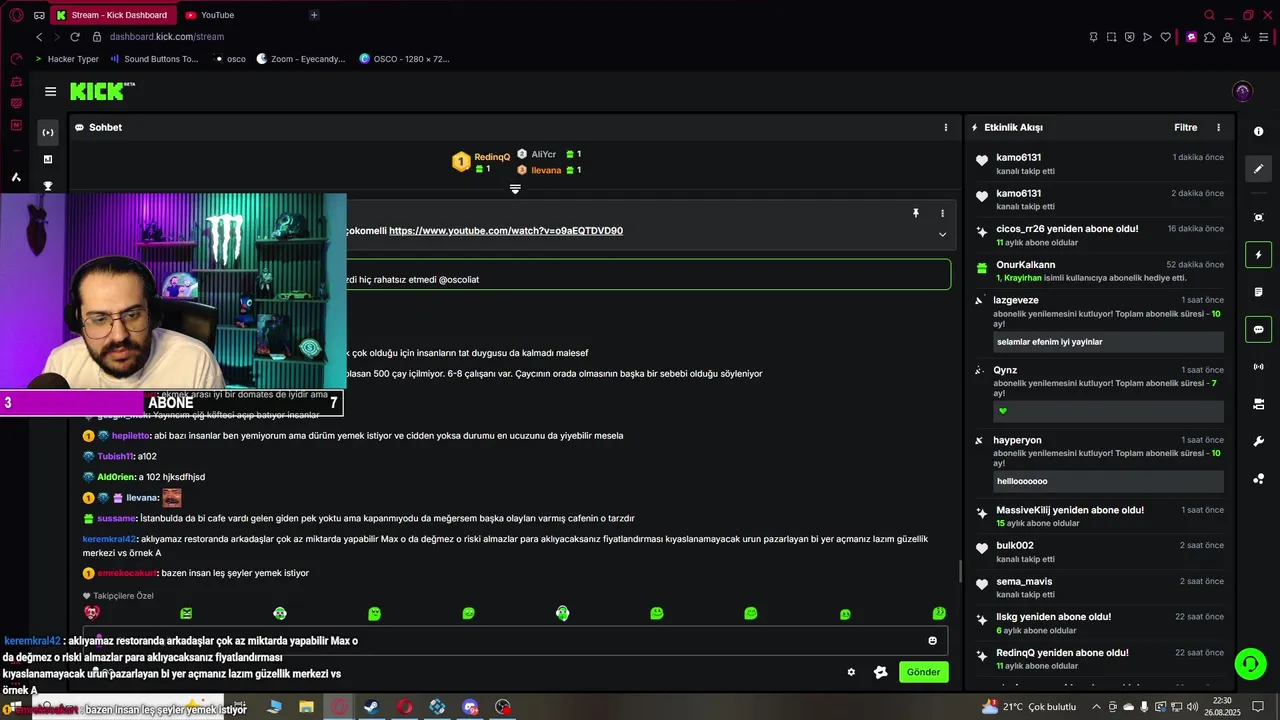Open the emoji picker in chat input
This screenshot has height=720, width=1280.
pos(932,640)
